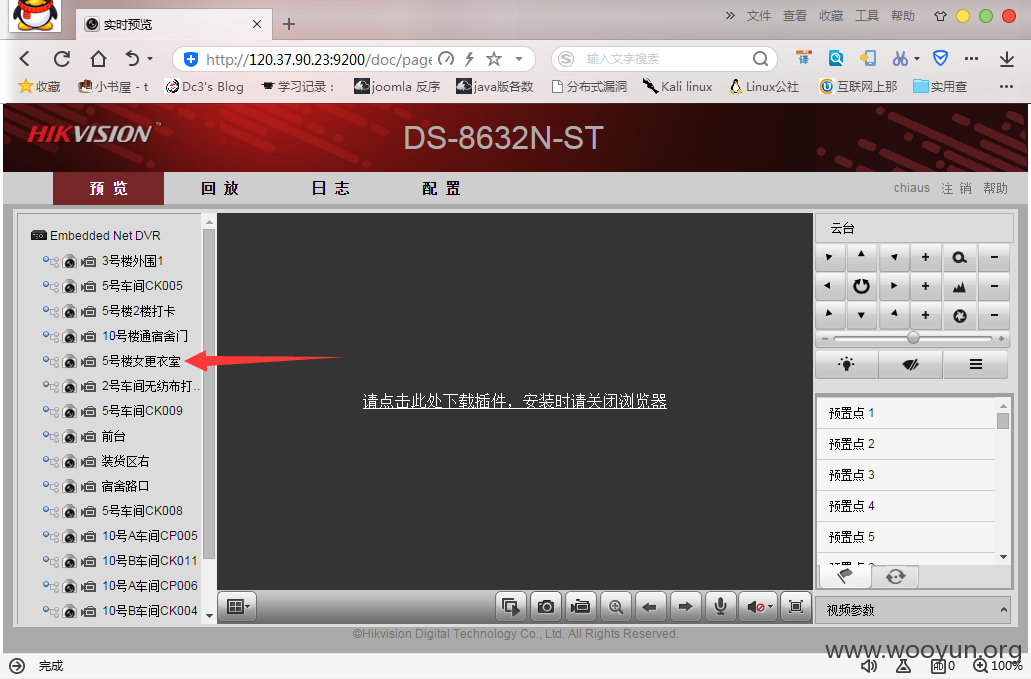This screenshot has width=1031, height=679.
Task: Click the start all preview icon
Action: coord(510,606)
